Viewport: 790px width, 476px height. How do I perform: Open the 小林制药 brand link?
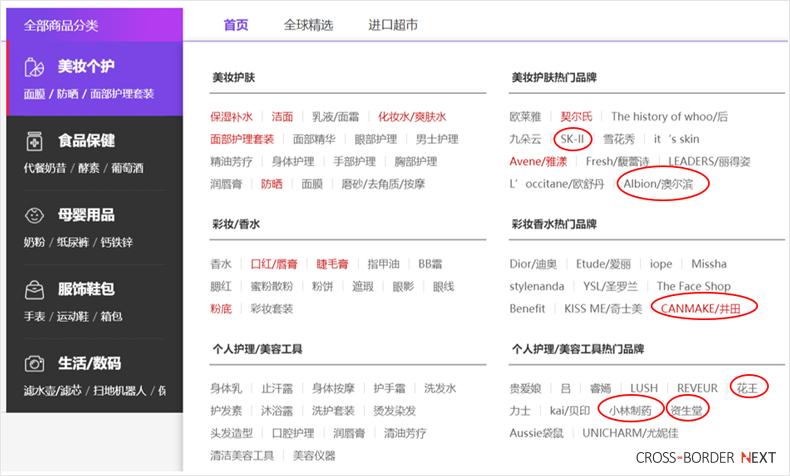tap(630, 411)
